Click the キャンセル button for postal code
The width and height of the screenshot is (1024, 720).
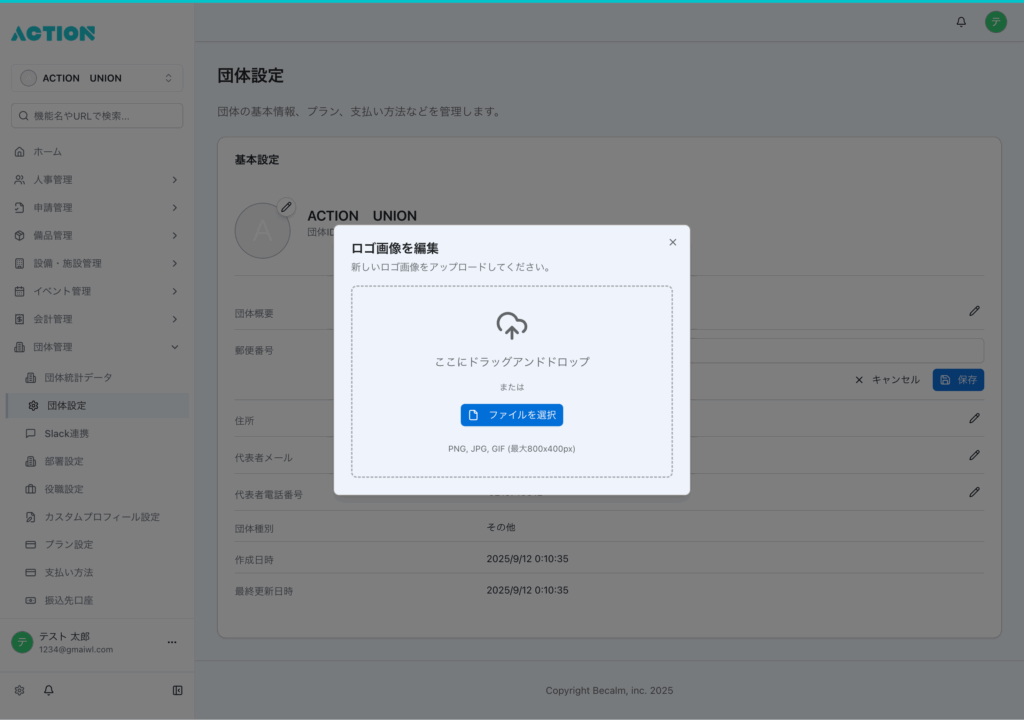tap(887, 380)
